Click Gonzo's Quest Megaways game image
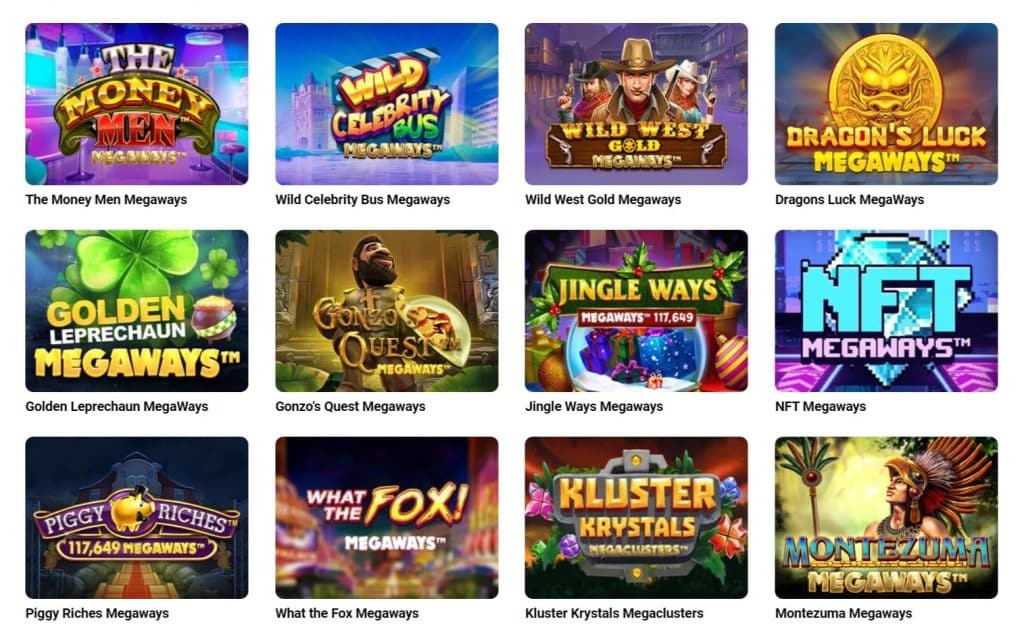This screenshot has width=1024, height=630. coord(387,311)
